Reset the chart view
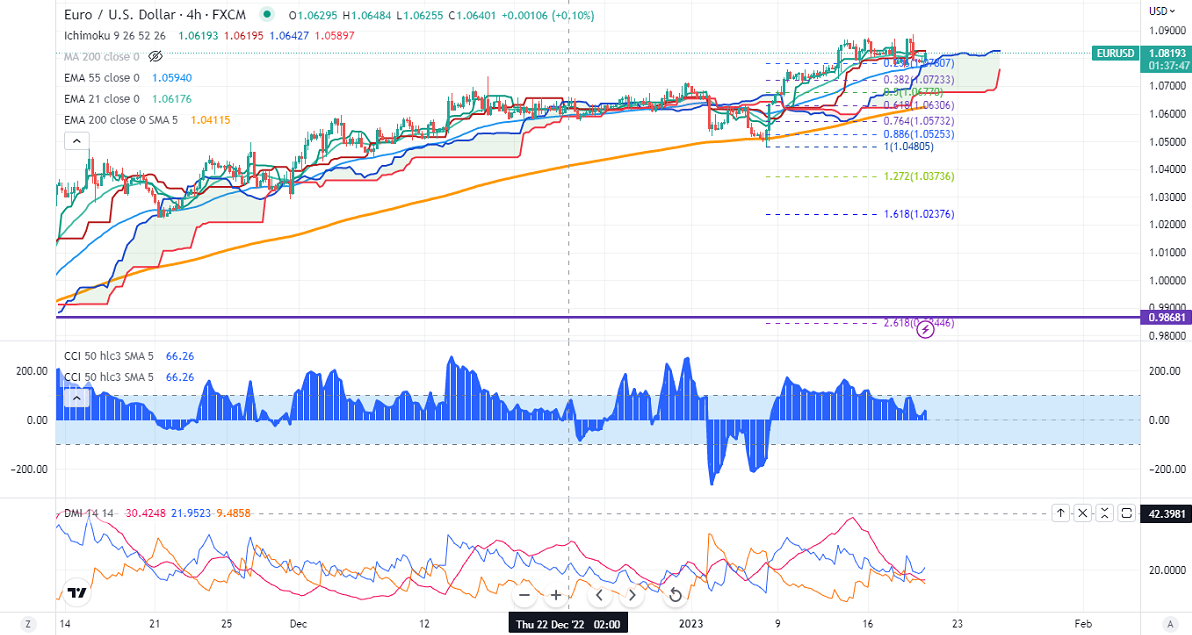The height and width of the screenshot is (635, 1192). point(675,595)
